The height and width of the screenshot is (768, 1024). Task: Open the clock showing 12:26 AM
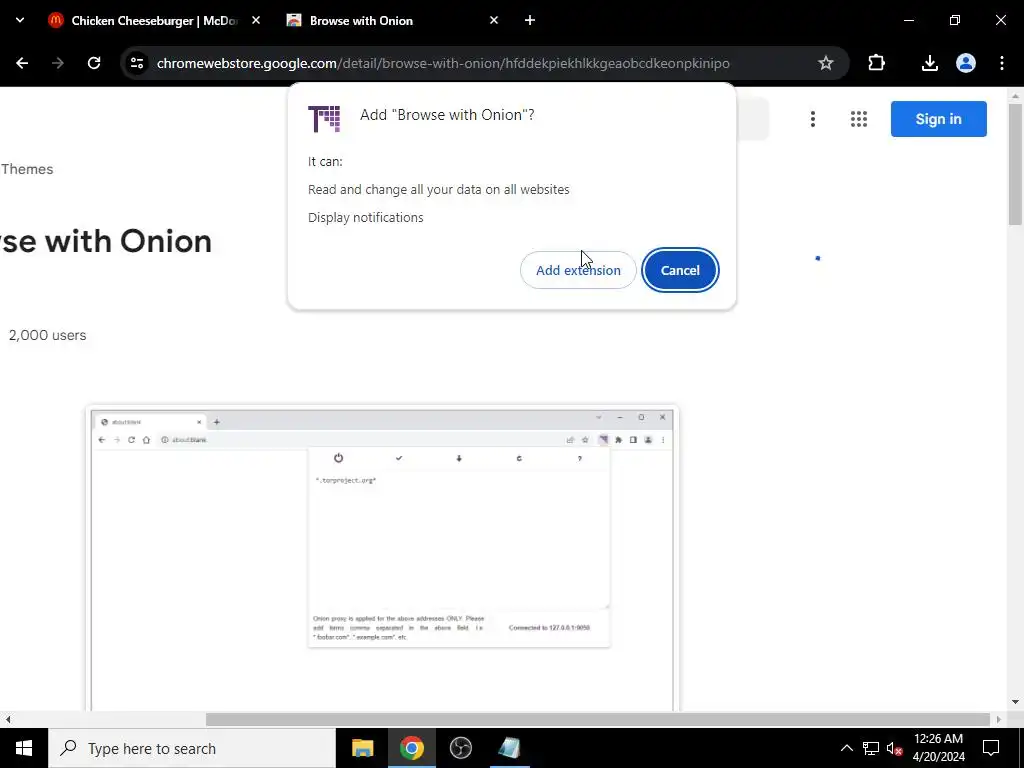point(938,748)
